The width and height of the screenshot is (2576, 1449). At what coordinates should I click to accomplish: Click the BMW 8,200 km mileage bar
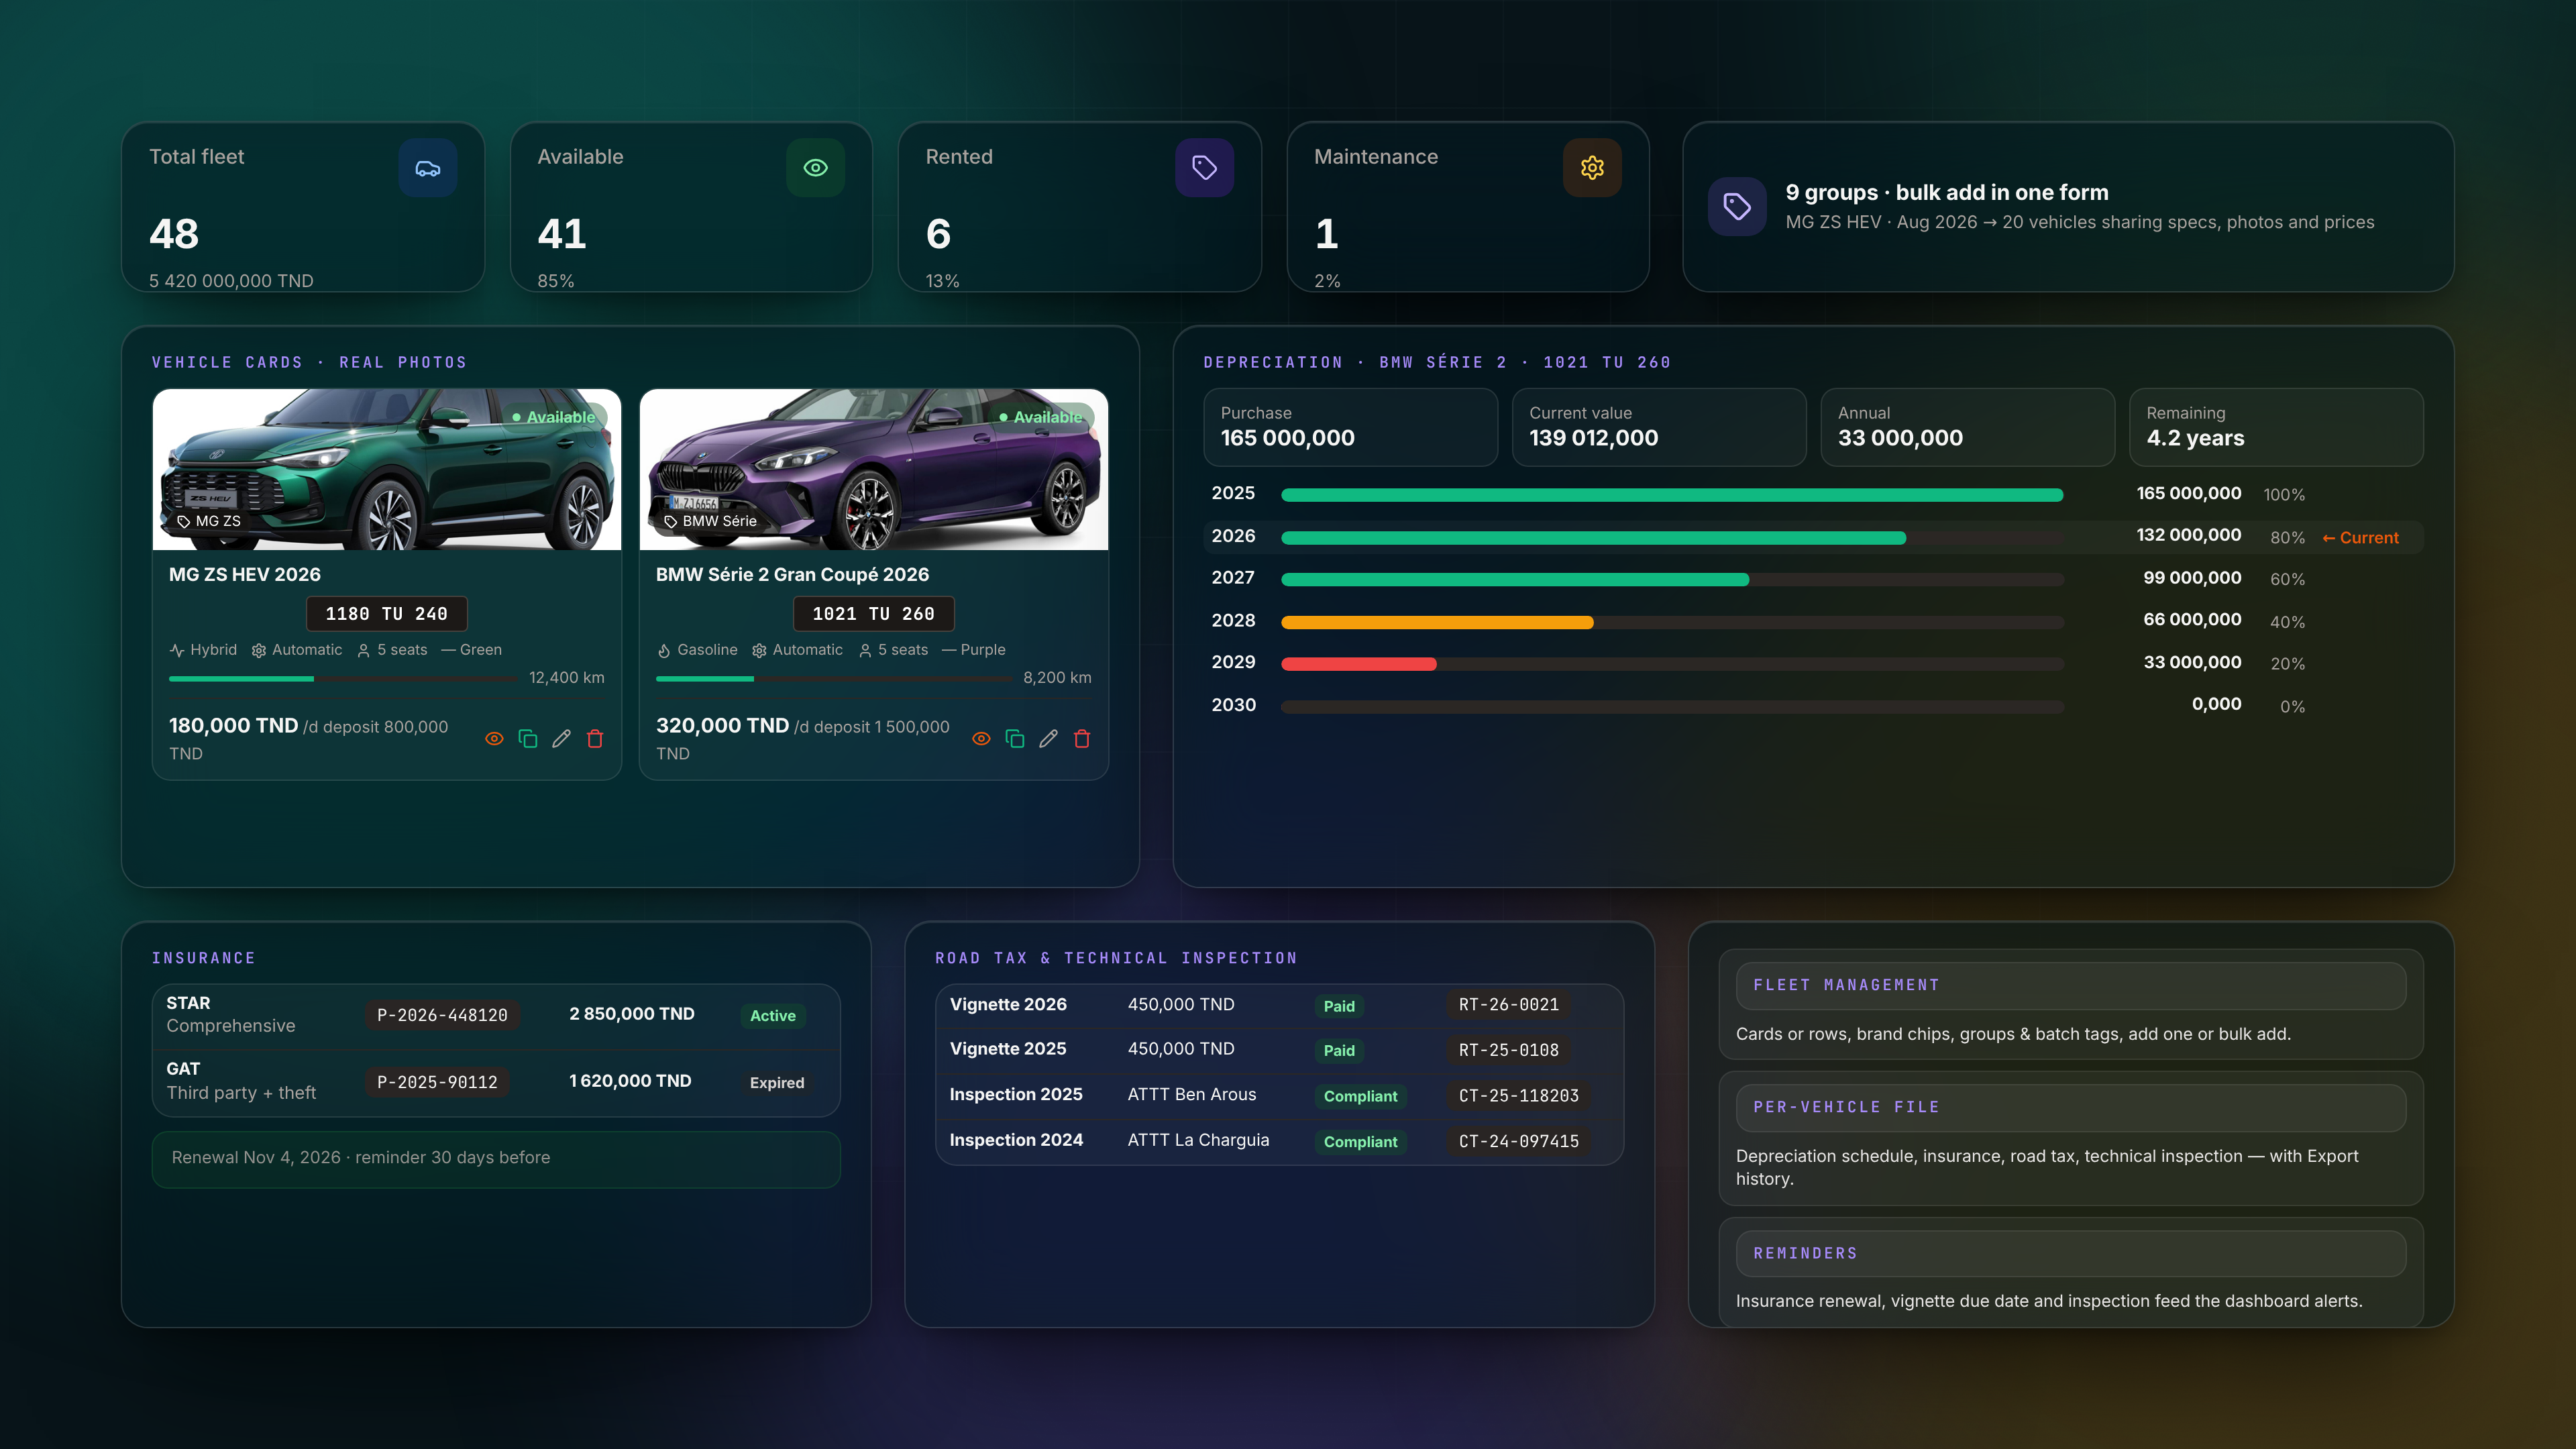(834, 679)
